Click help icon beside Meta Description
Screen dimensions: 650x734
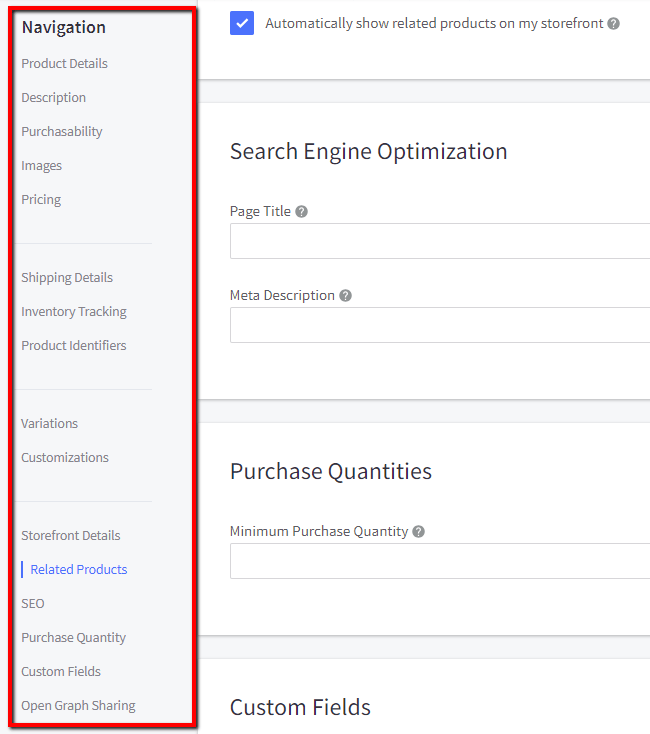point(345,296)
